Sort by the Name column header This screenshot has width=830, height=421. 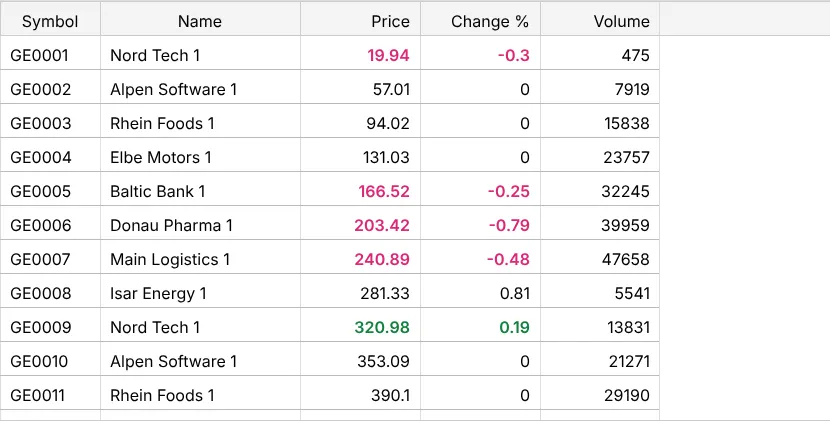click(200, 21)
